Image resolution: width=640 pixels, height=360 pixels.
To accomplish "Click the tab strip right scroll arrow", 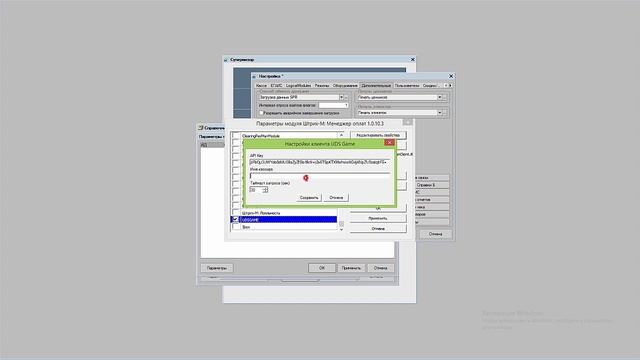I will tap(450, 86).
